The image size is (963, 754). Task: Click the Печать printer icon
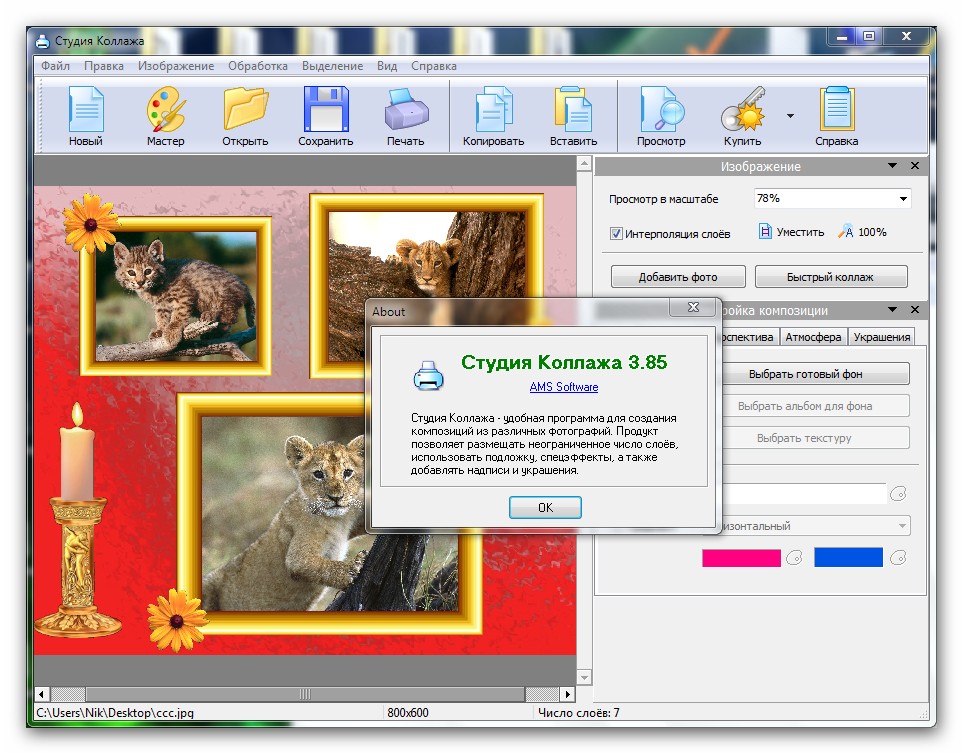point(406,109)
